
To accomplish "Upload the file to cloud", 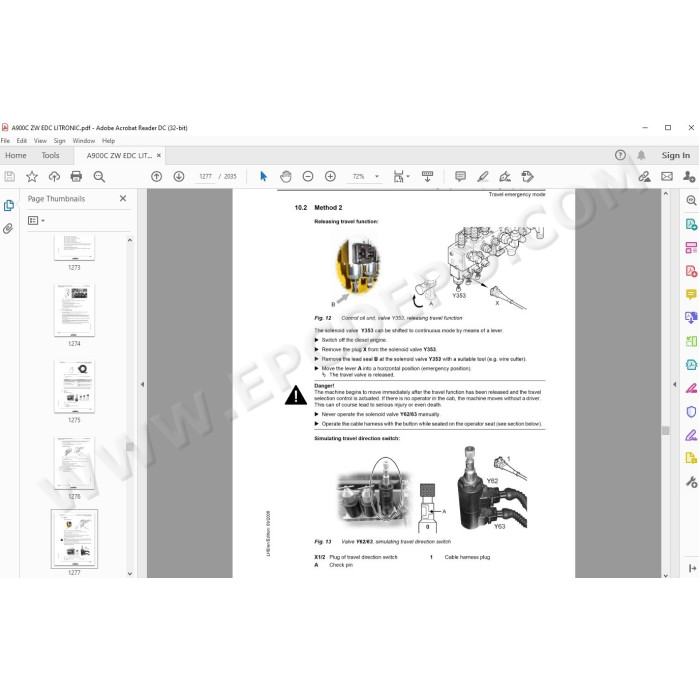I will coord(54,176).
